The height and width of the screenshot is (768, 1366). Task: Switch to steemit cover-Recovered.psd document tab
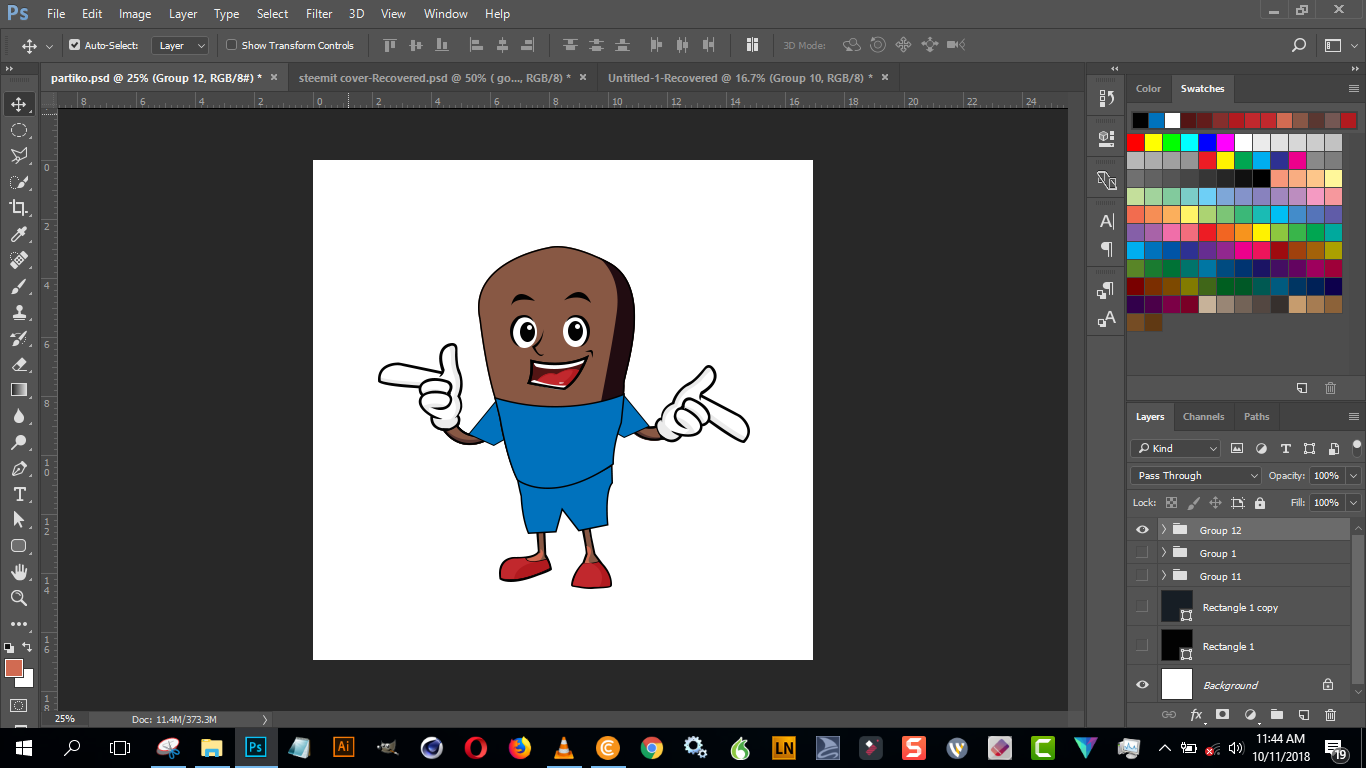[435, 78]
